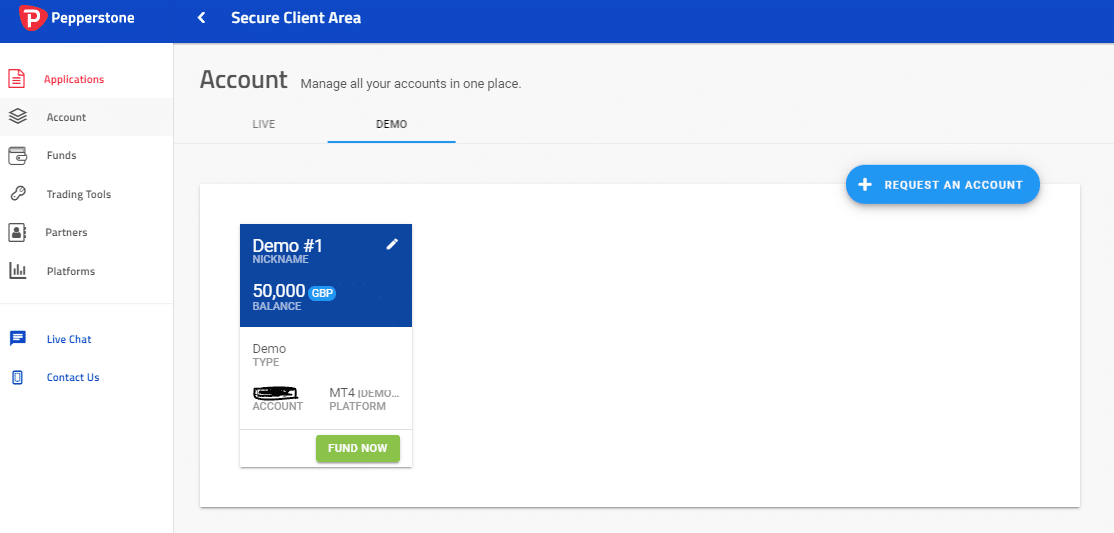Click the Applications document icon
This screenshot has width=1114, height=533.
[x=17, y=79]
